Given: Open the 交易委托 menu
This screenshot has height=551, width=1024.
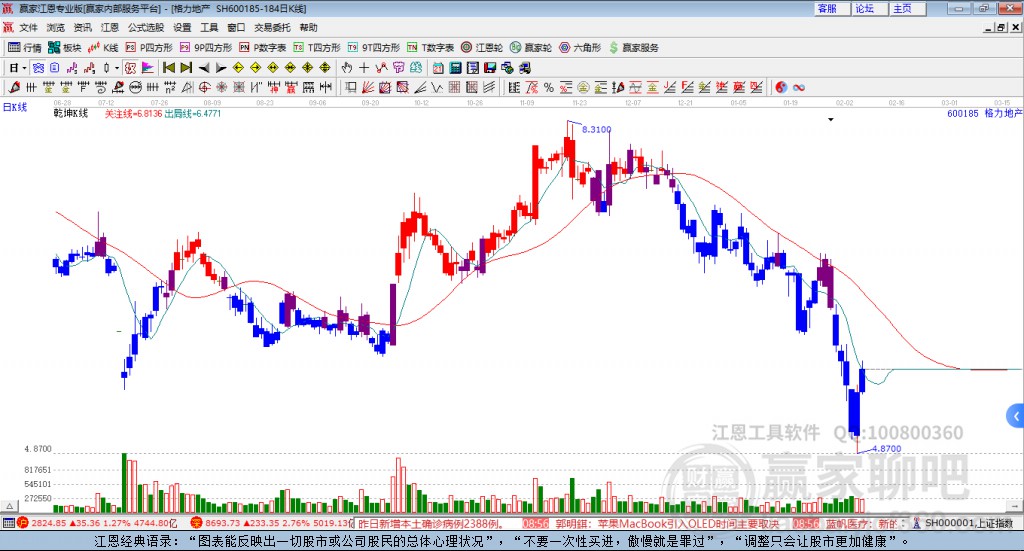Looking at the screenshot, I should click(272, 27).
